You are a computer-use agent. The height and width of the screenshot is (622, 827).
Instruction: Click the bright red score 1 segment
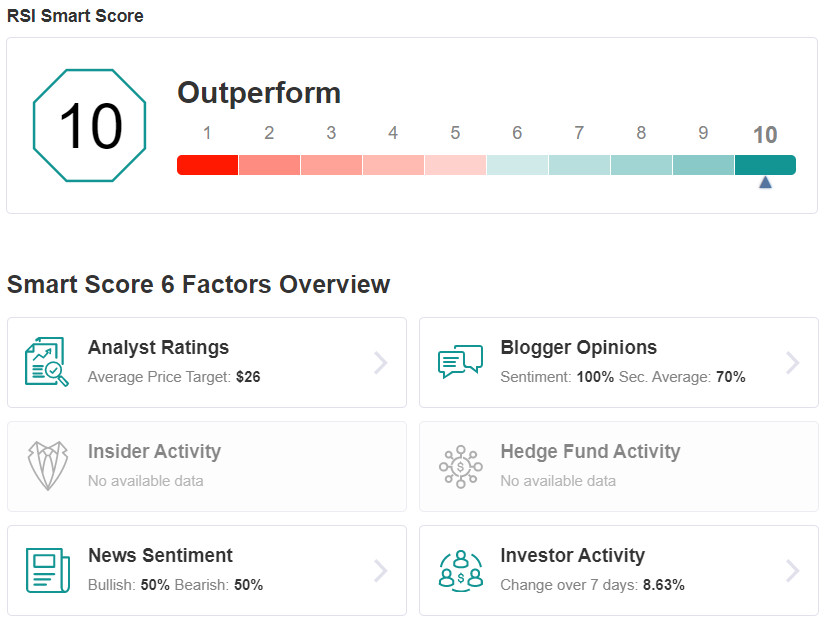coord(207,165)
